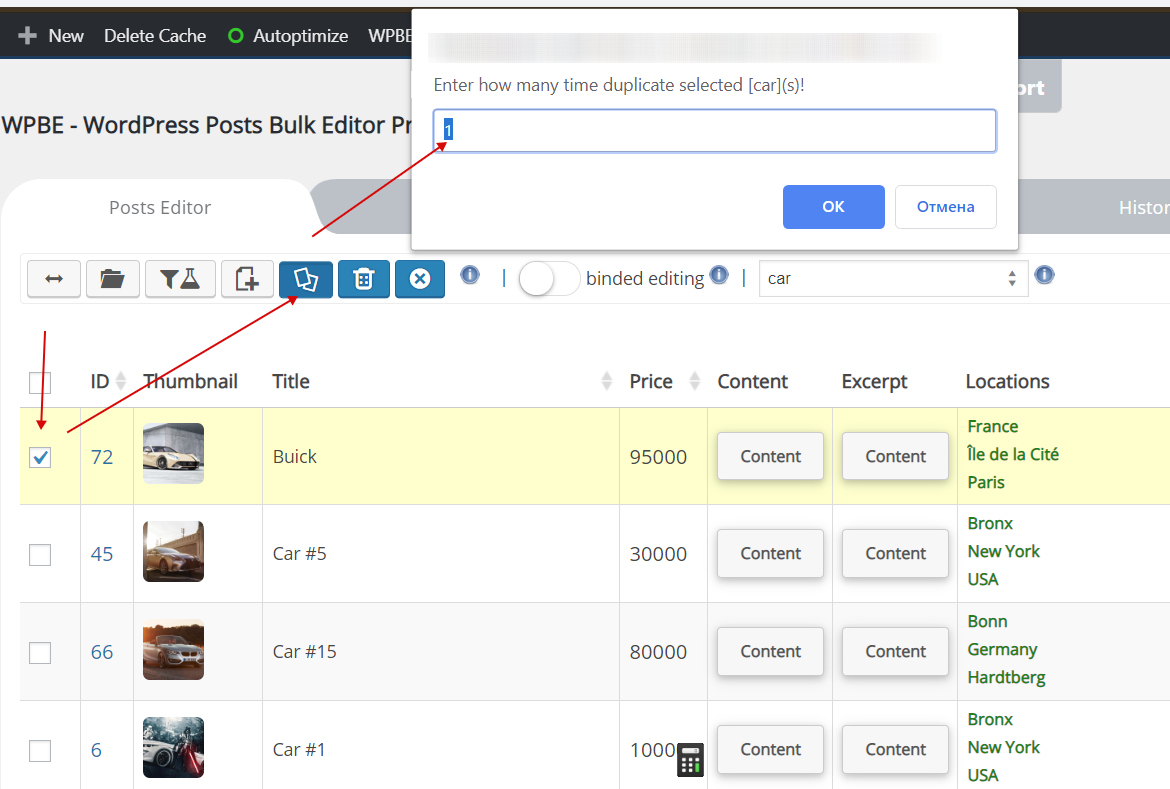
Task: Open the filter funnel tool
Action: [x=180, y=279]
